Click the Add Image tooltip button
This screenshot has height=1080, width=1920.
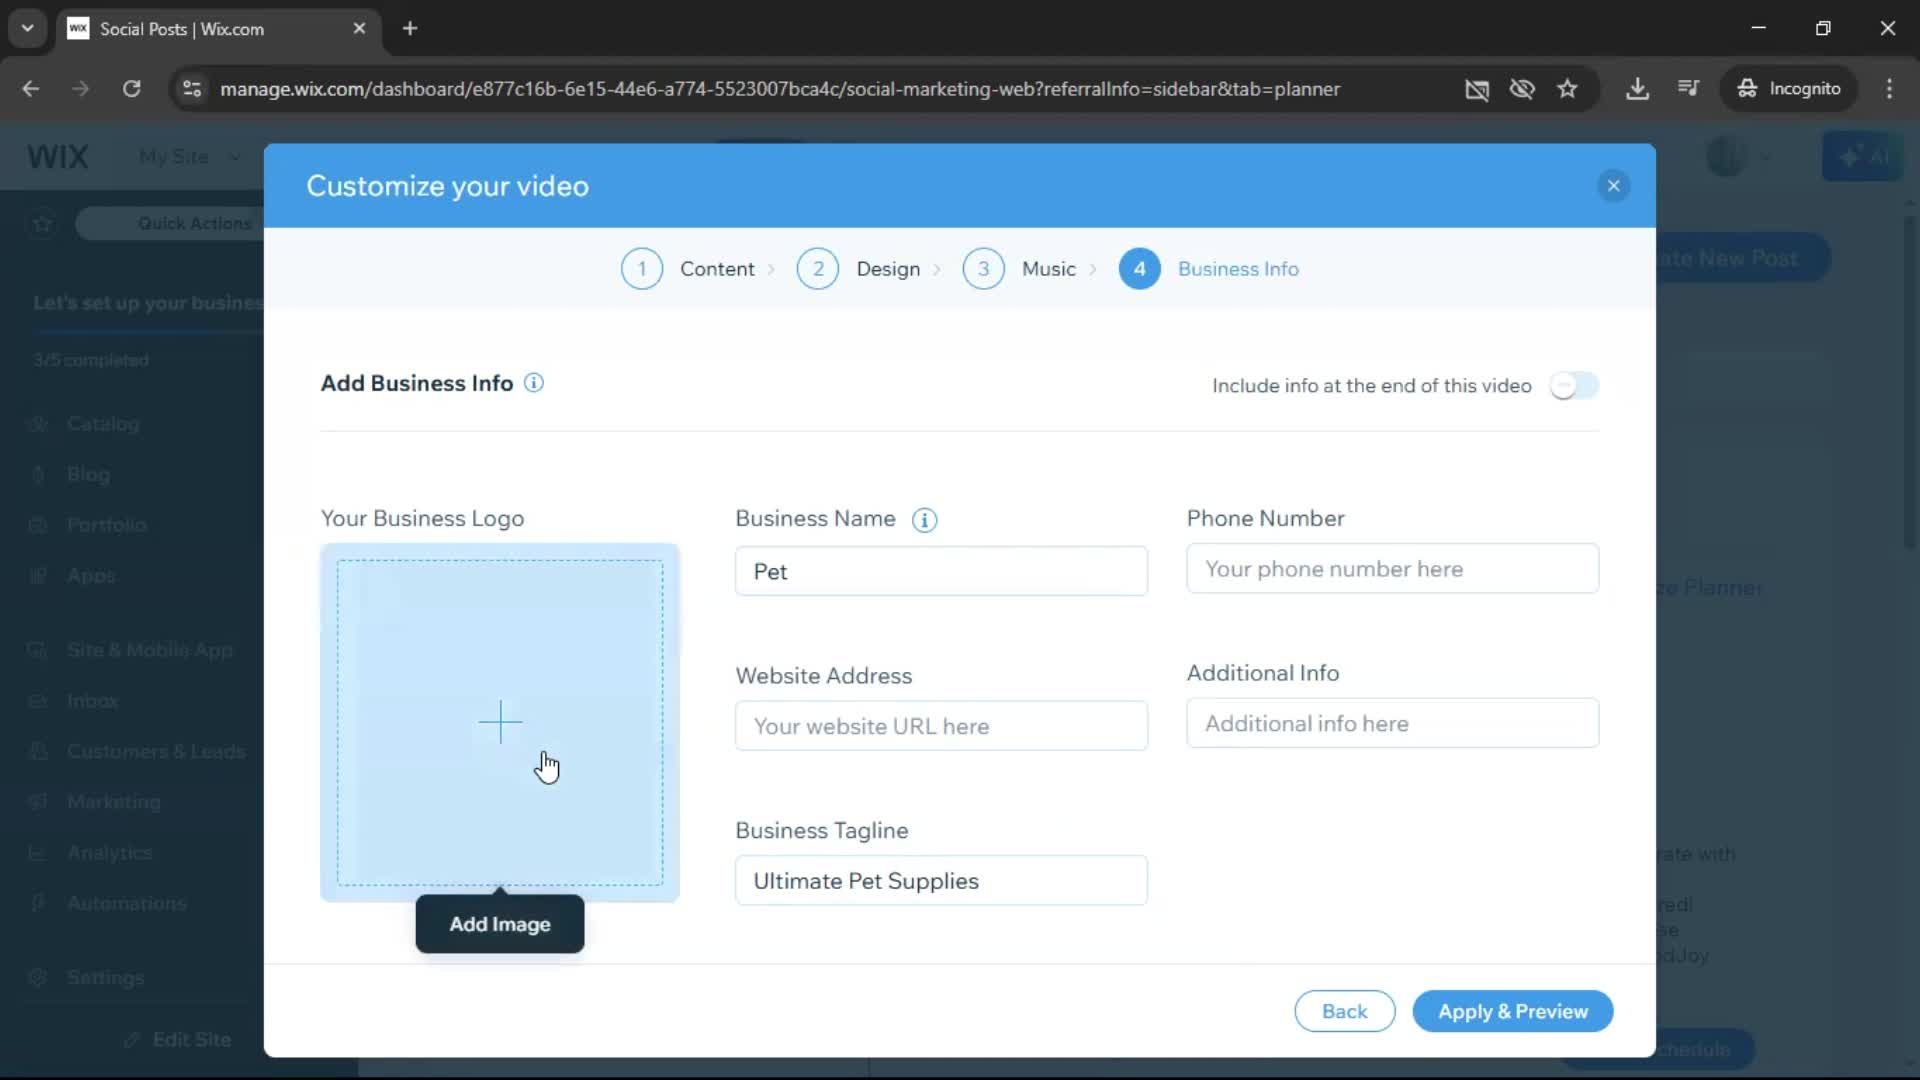pos(500,924)
